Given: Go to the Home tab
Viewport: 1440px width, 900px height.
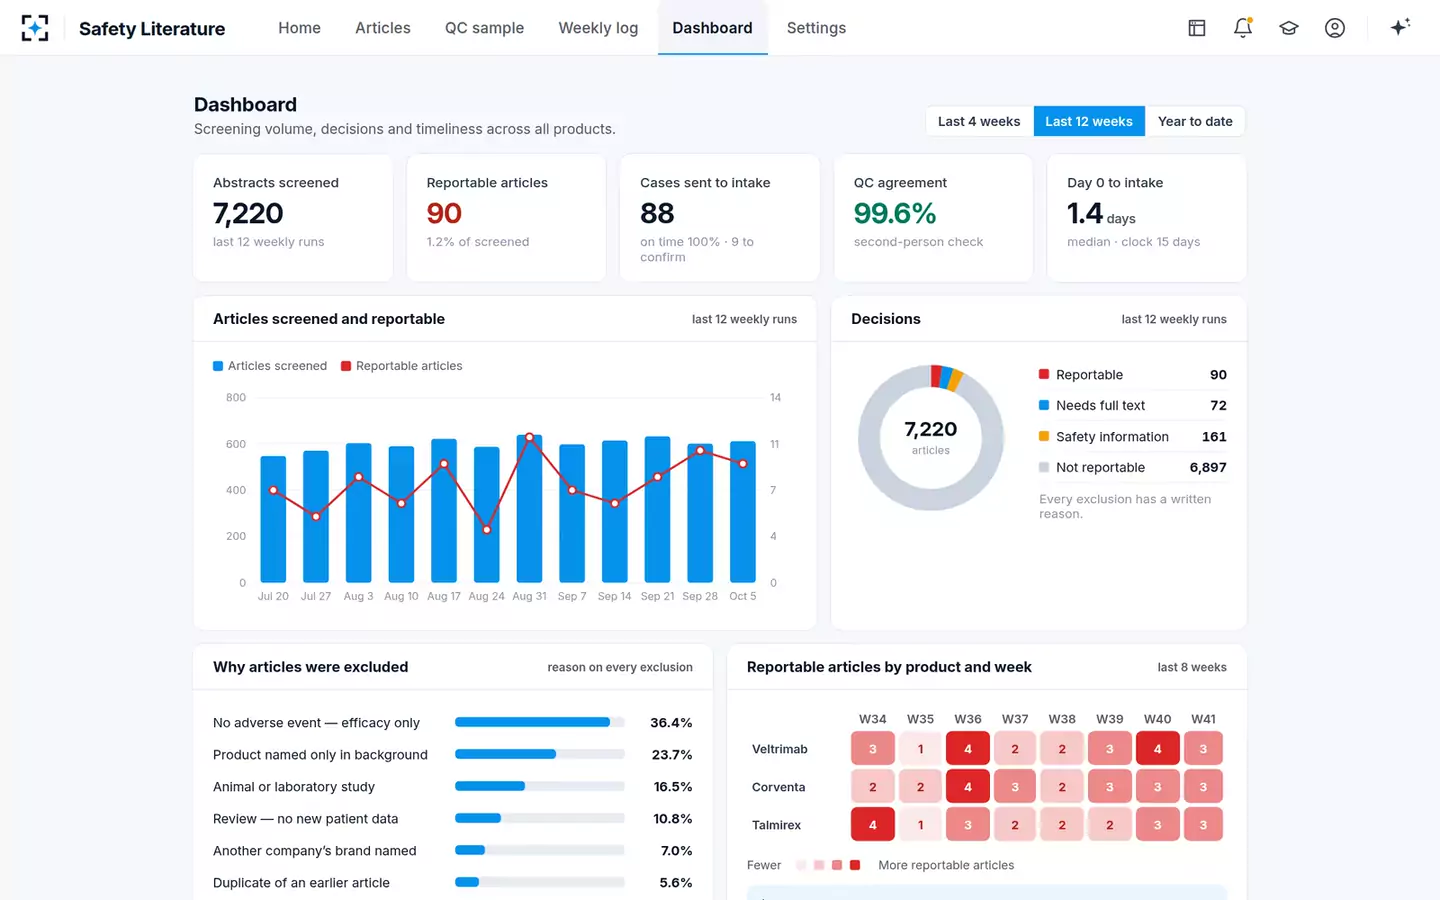Looking at the screenshot, I should pos(299,28).
